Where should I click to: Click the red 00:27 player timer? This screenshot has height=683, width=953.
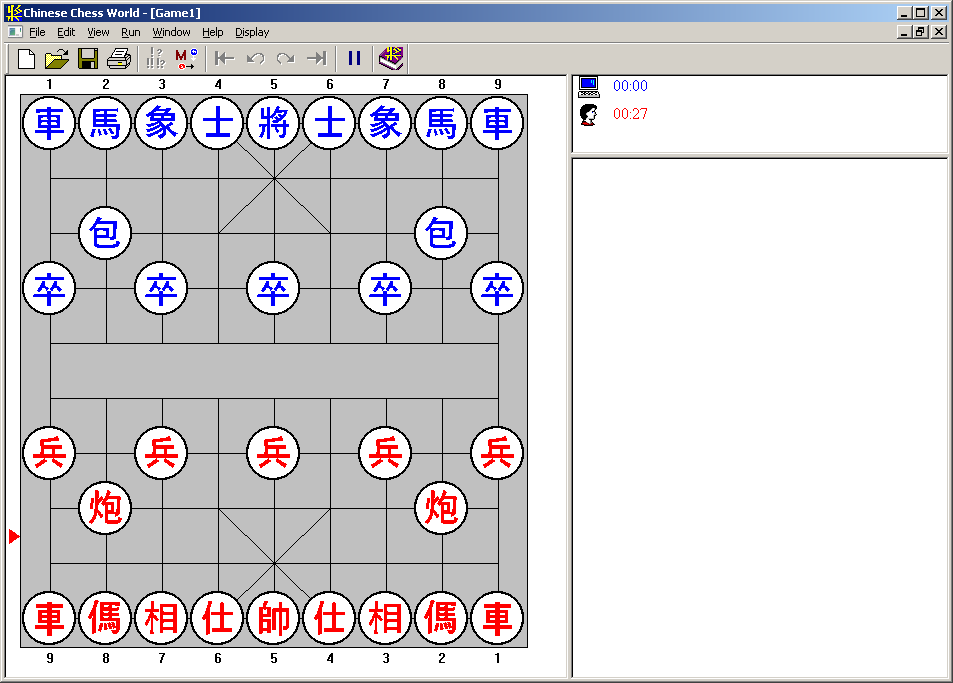[630, 114]
